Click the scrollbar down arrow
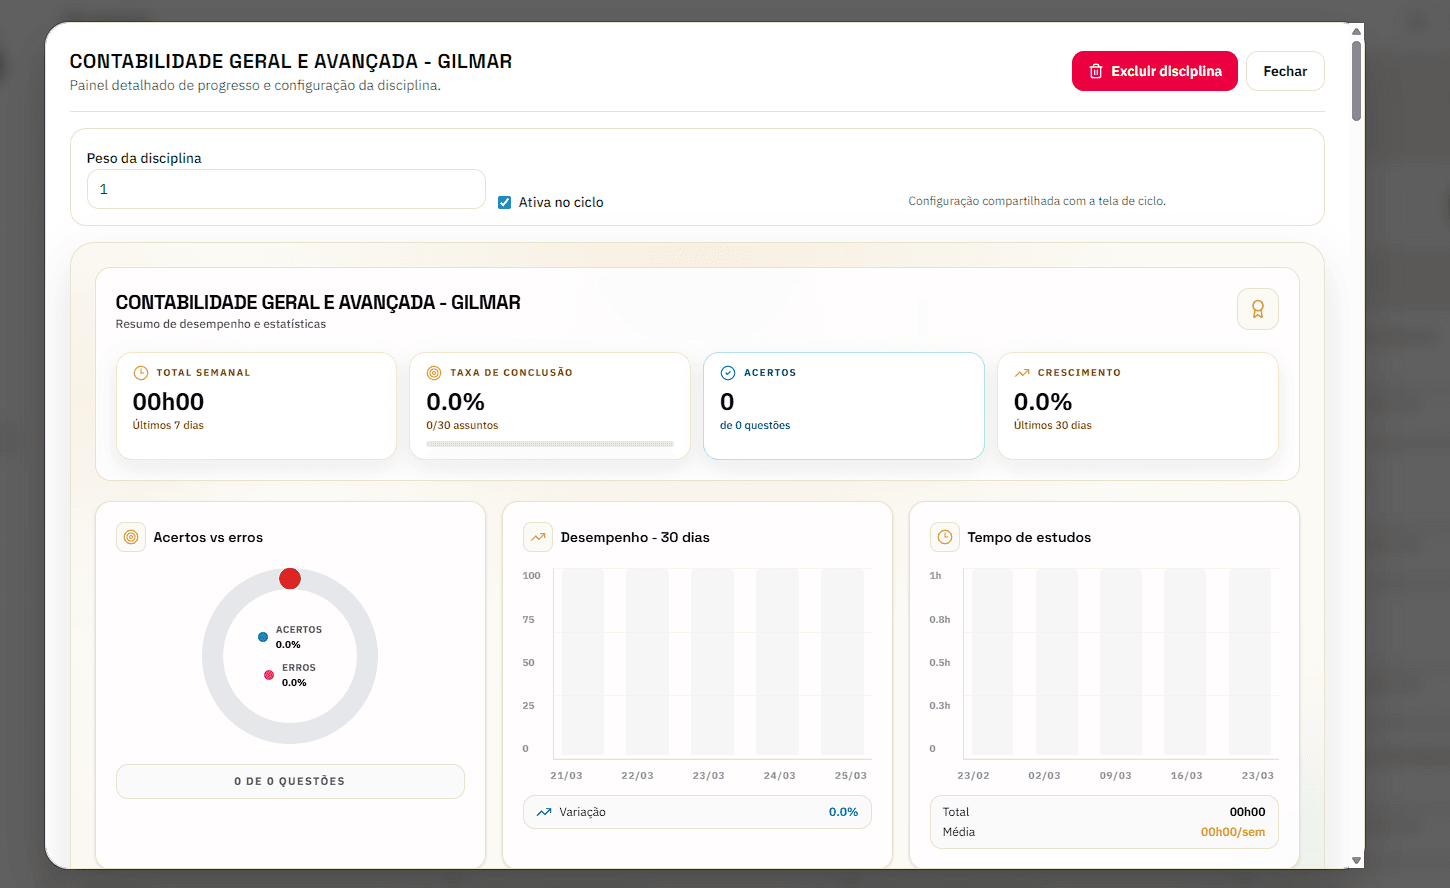This screenshot has width=1450, height=888. click(1356, 860)
